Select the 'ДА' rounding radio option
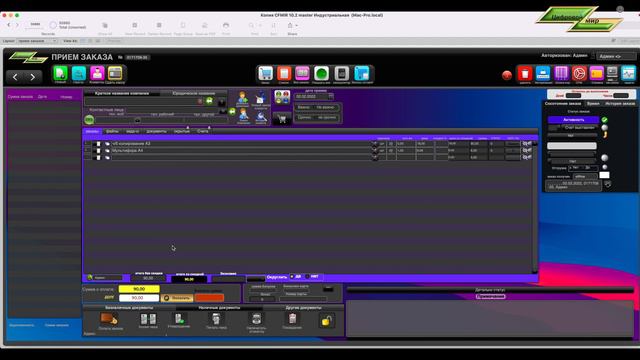The image size is (640, 360). click(292, 277)
